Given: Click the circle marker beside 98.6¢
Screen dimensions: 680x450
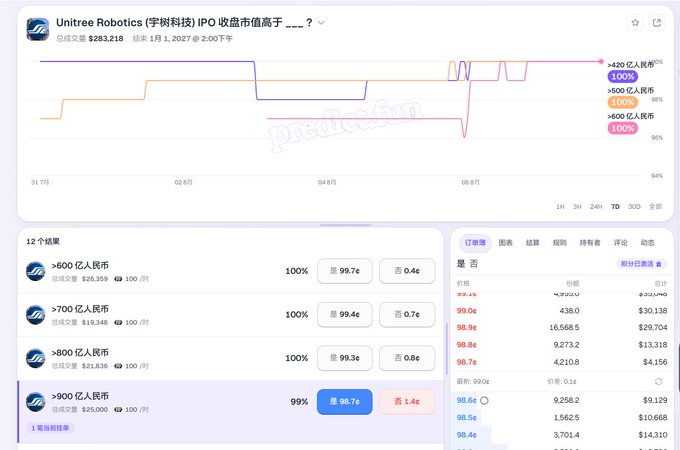Looking at the screenshot, I should [x=484, y=401].
